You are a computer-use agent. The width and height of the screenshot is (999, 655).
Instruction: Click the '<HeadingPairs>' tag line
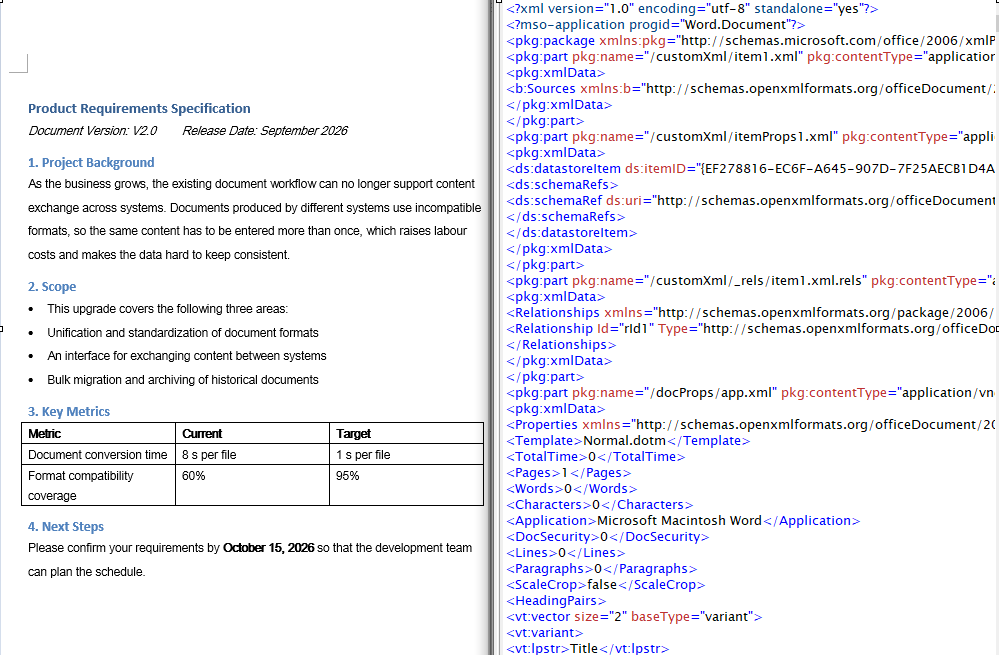click(x=556, y=601)
